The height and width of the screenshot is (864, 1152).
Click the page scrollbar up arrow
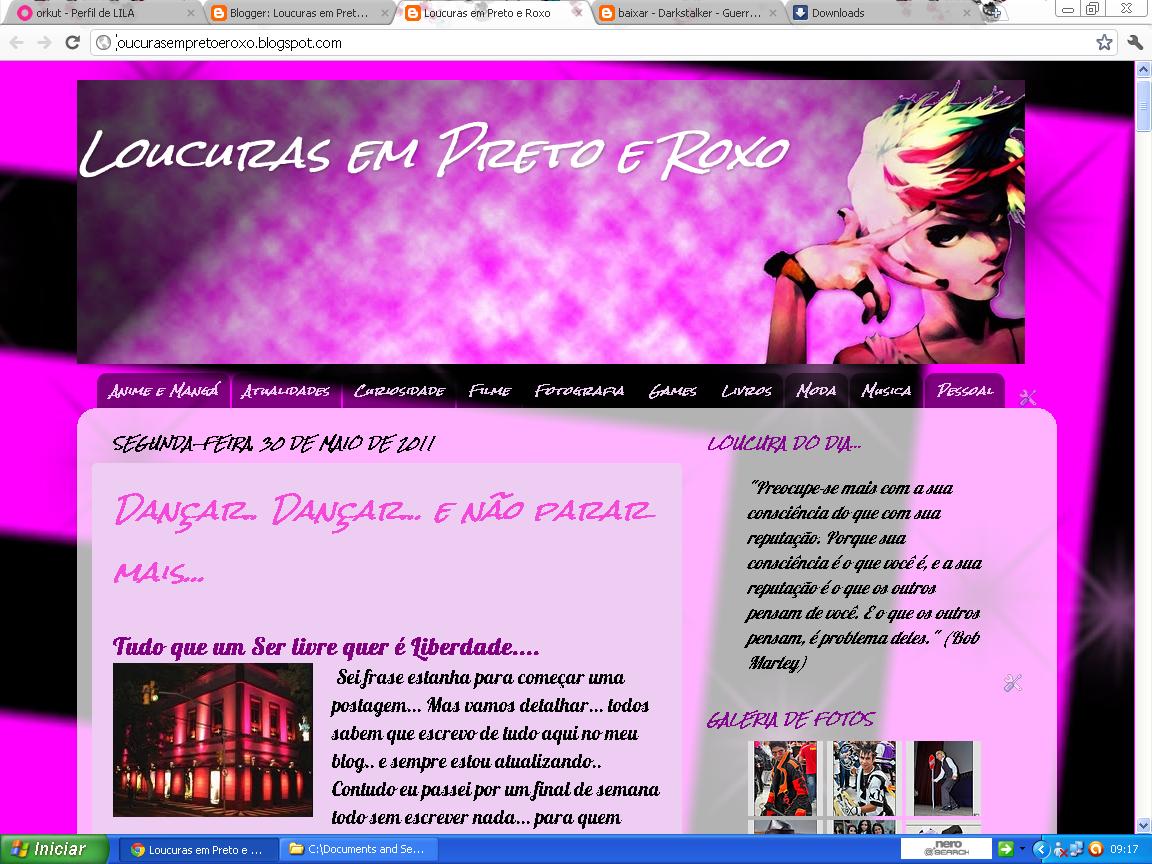click(x=1143, y=70)
